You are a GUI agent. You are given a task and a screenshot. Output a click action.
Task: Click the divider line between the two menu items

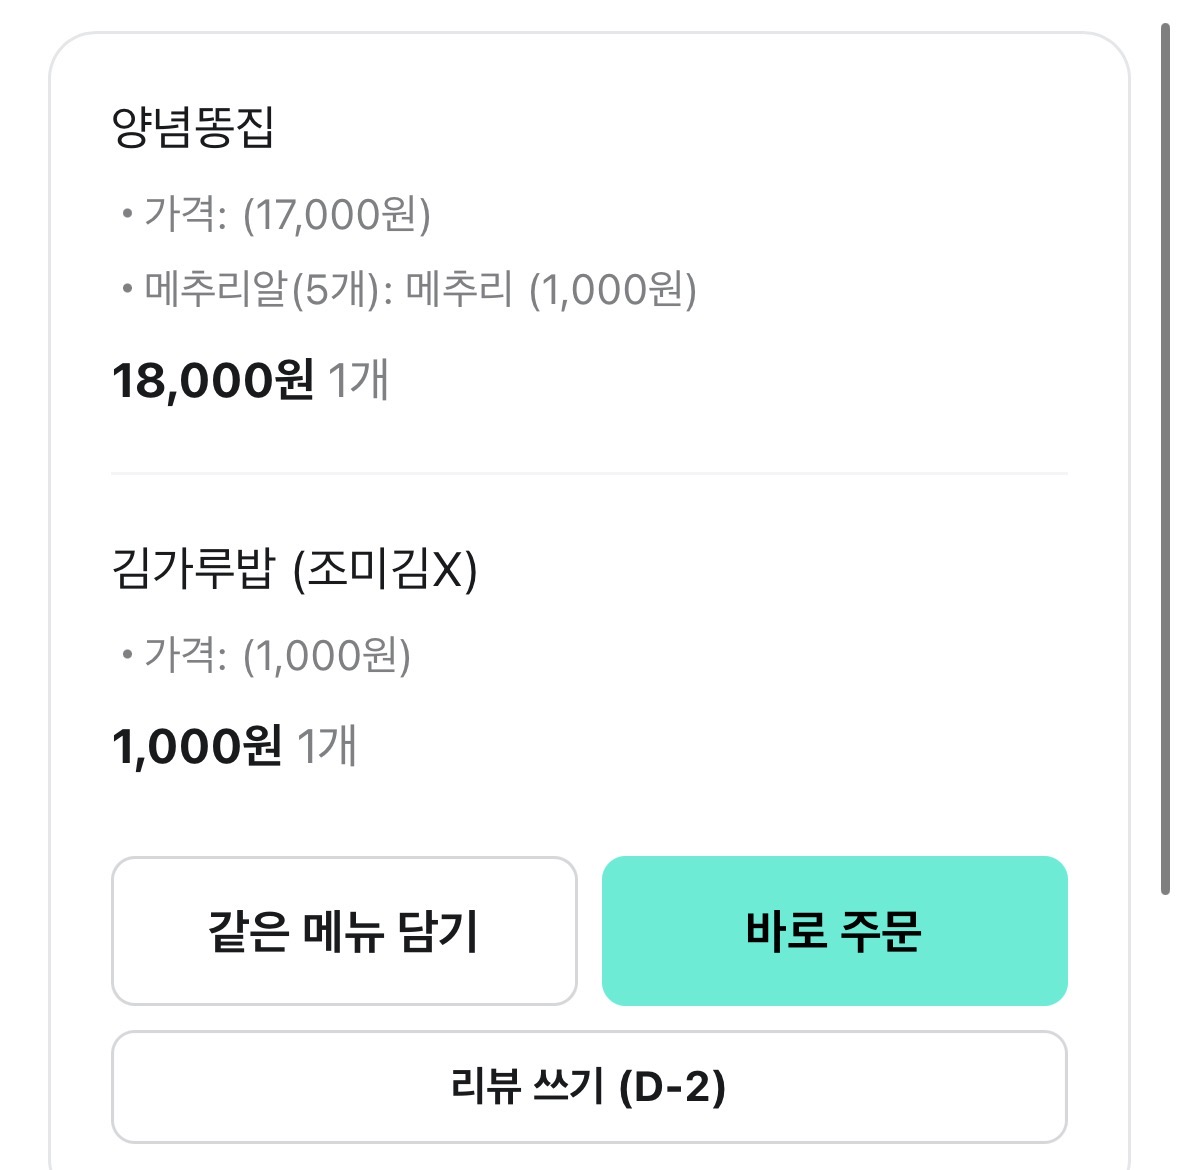coord(589,473)
